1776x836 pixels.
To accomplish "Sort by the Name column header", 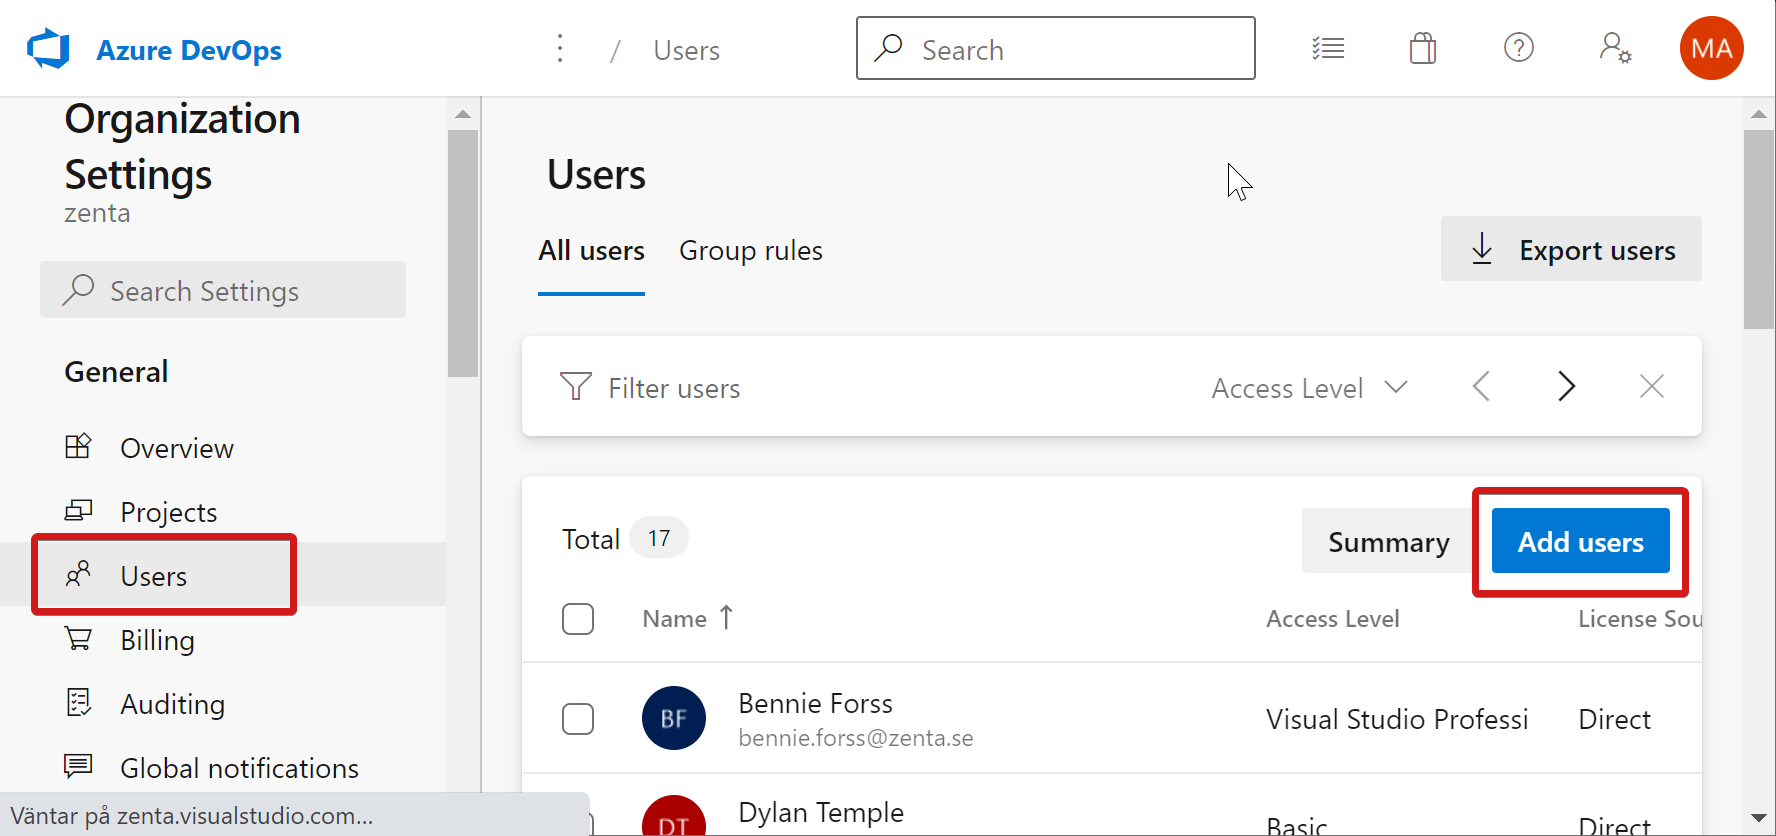I will (x=688, y=619).
